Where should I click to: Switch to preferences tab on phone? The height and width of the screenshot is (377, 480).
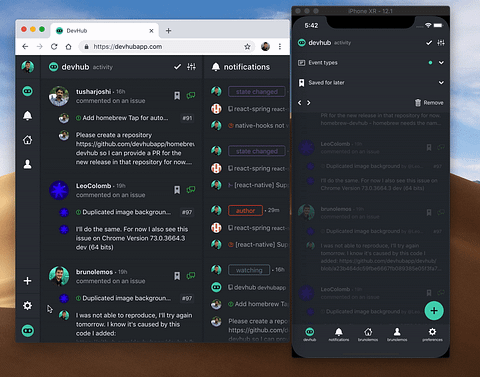pos(432,334)
